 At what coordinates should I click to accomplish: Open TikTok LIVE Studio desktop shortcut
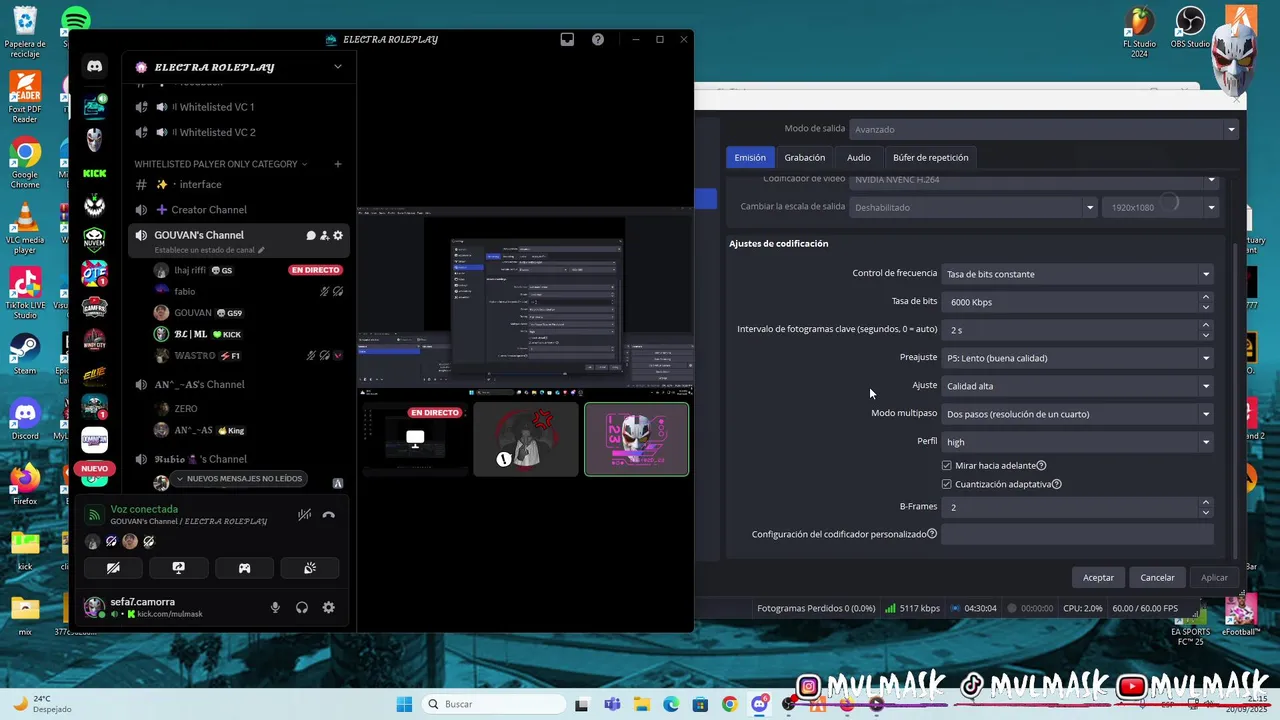coord(25,293)
